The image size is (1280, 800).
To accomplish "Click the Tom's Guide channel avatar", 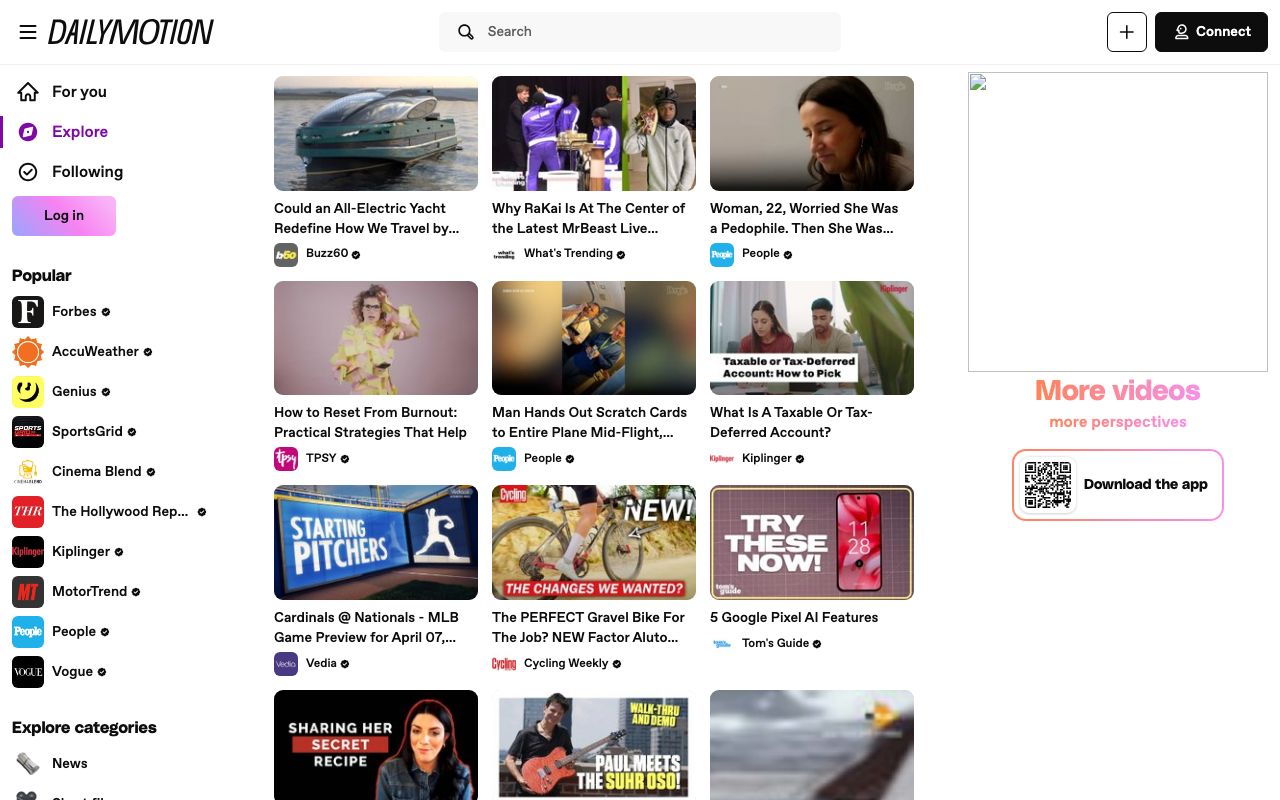I will [722, 644].
